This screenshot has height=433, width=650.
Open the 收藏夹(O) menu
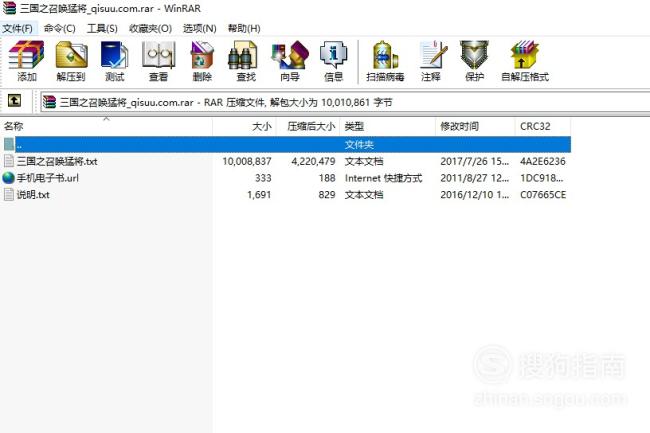pos(150,28)
